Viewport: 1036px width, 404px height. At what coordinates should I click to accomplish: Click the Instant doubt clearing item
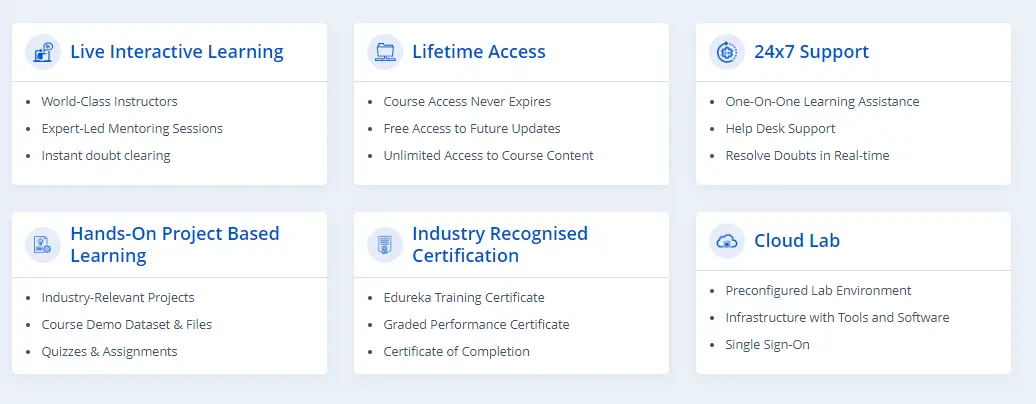(x=106, y=156)
